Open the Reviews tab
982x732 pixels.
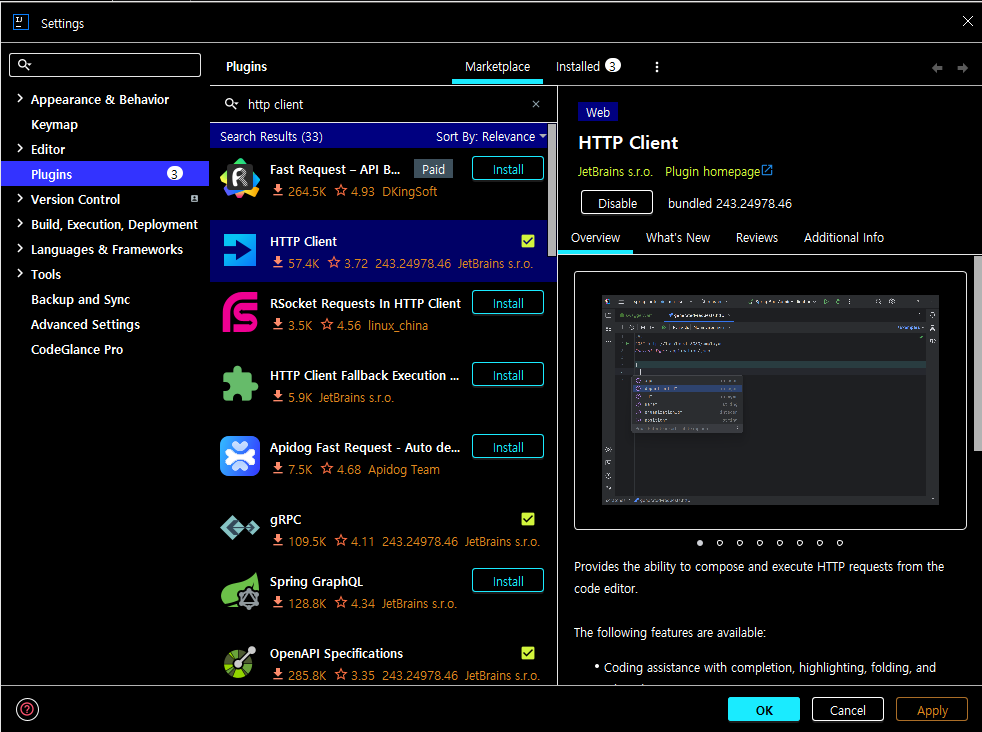757,238
